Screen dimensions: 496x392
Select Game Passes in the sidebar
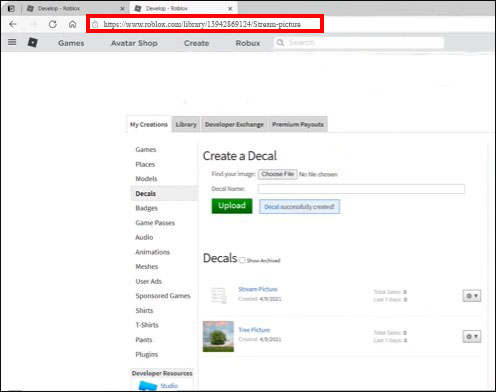point(155,223)
